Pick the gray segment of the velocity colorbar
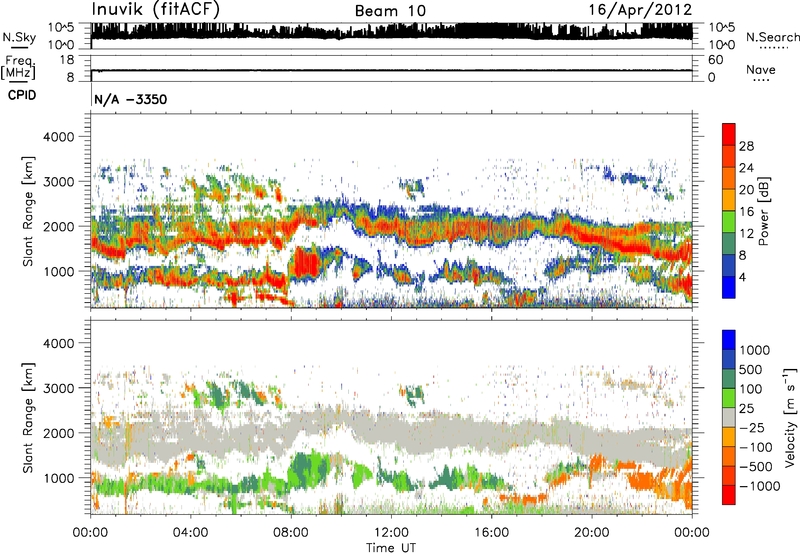800x554 pixels. pos(729,418)
